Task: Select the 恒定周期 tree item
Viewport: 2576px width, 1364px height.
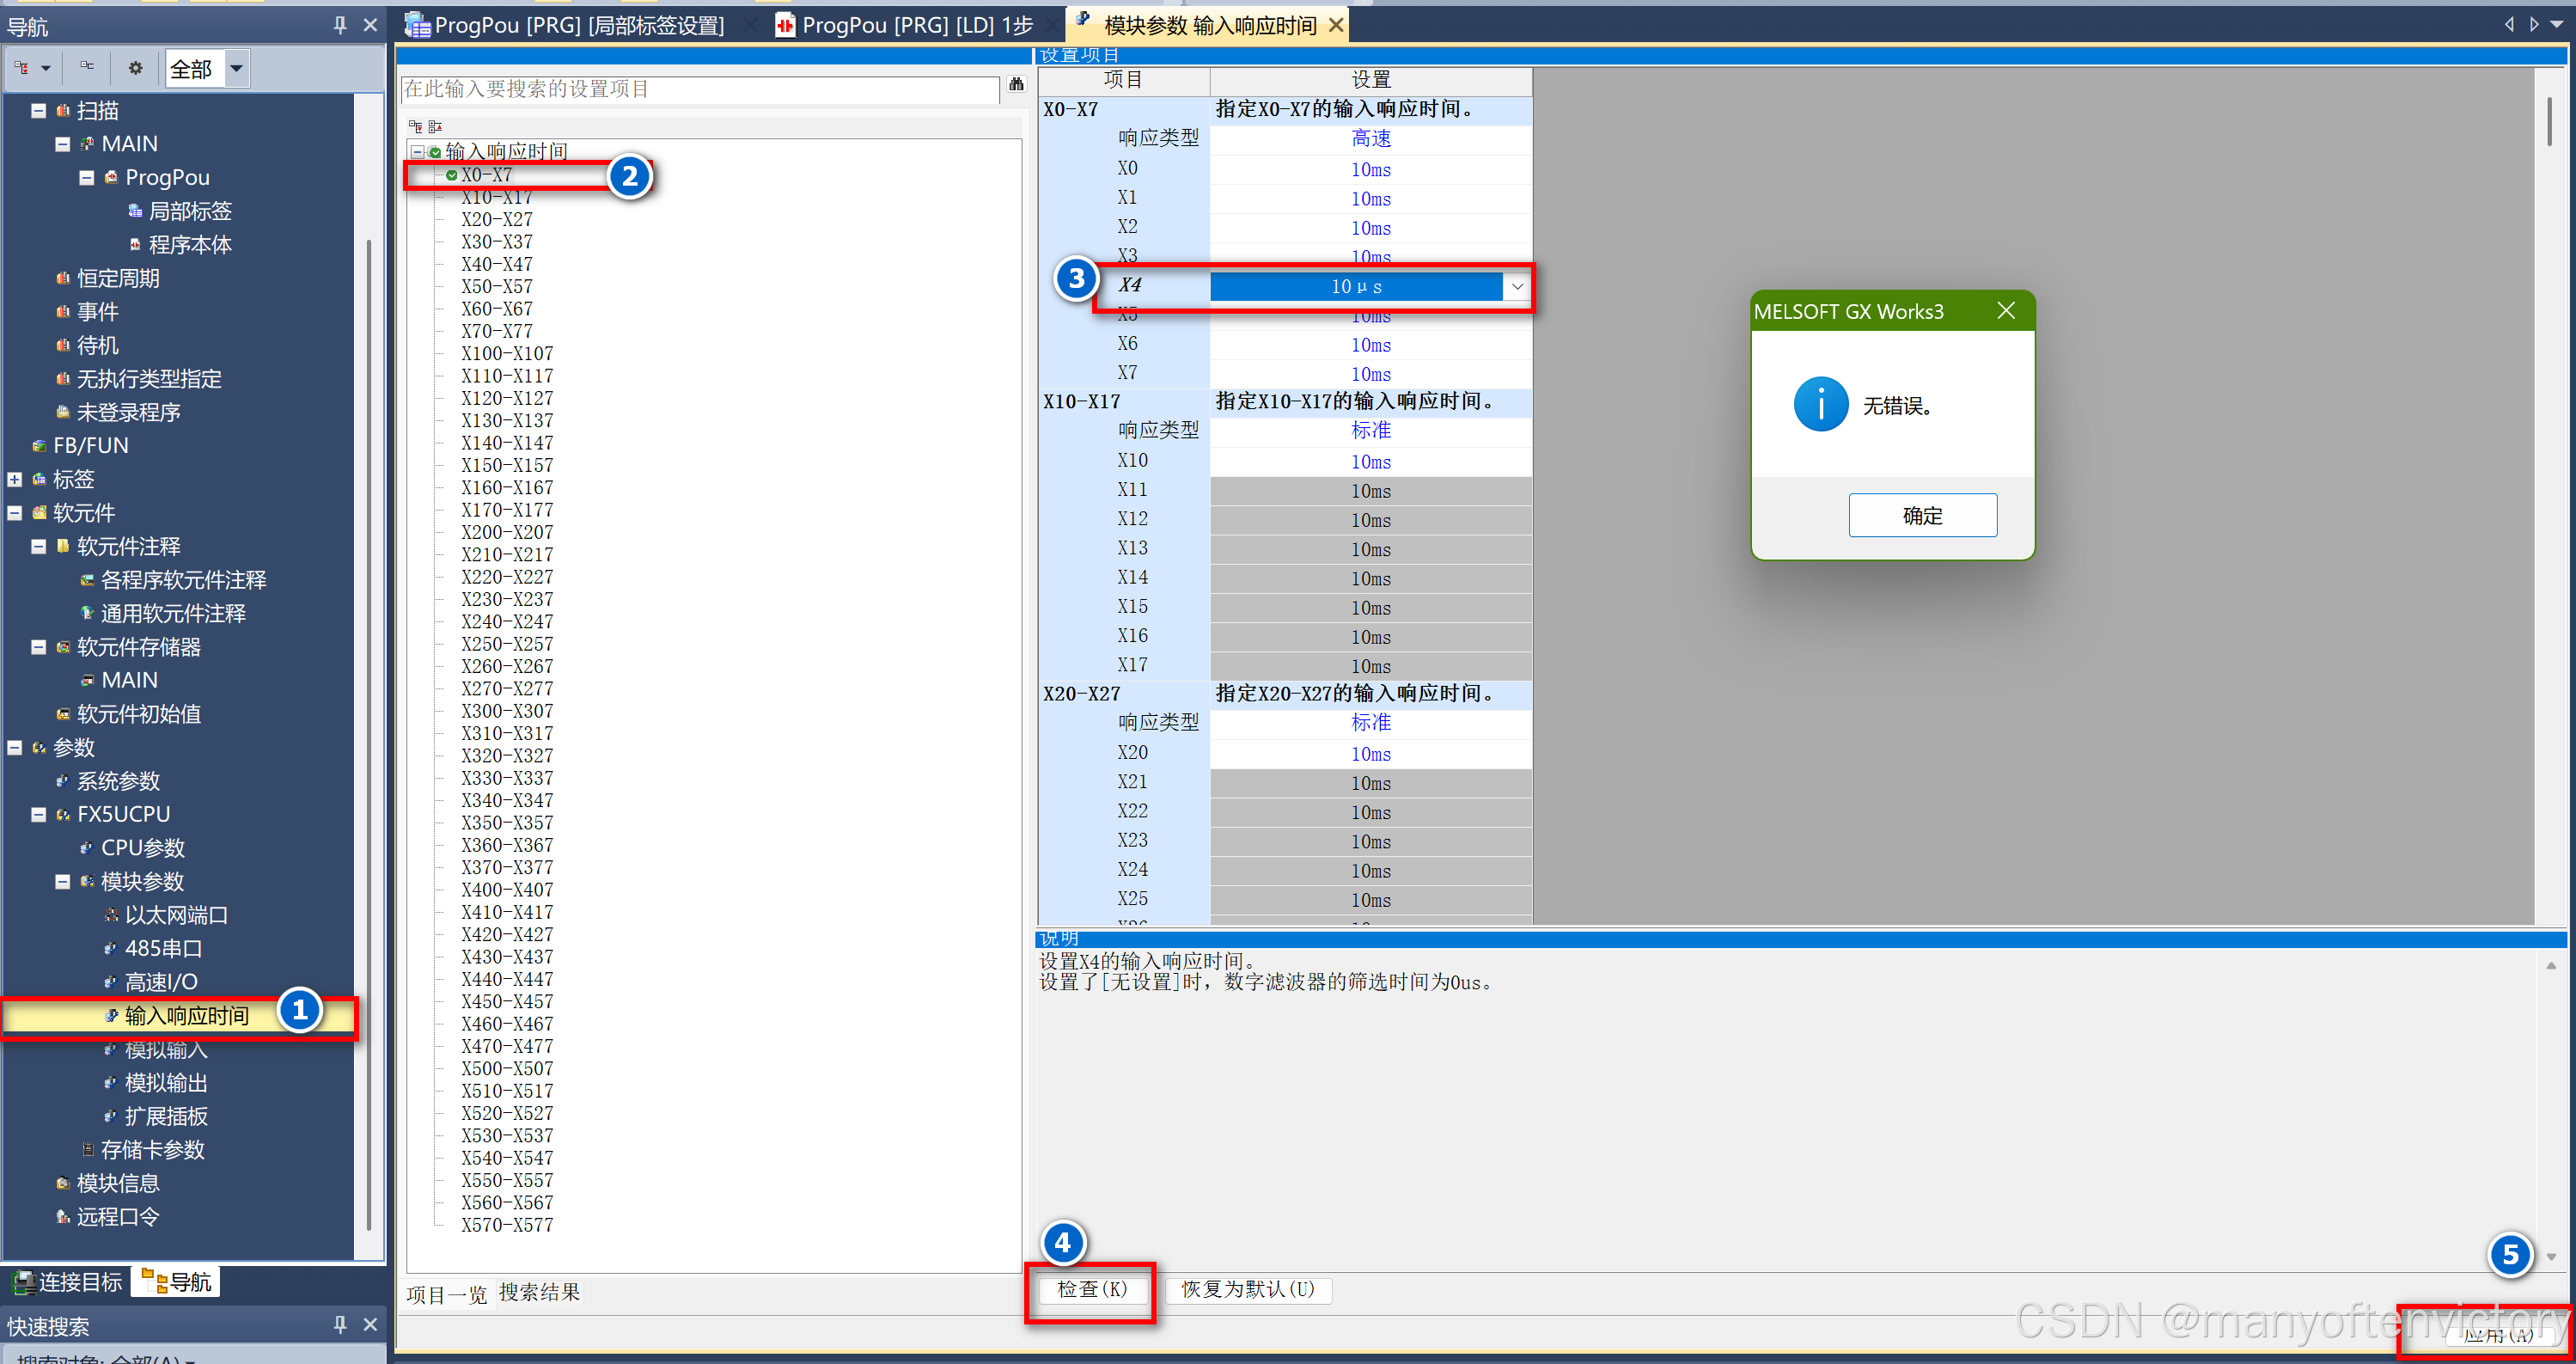Action: (x=118, y=278)
